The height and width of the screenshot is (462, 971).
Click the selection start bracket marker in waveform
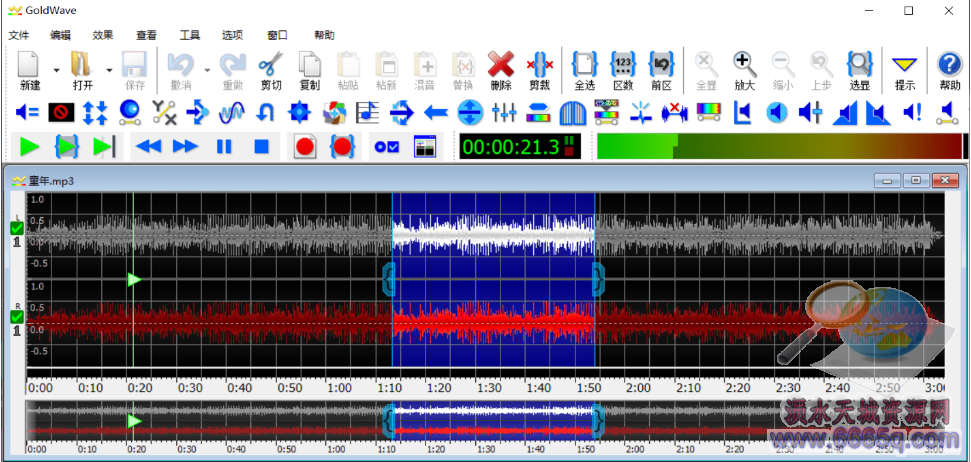pos(388,279)
